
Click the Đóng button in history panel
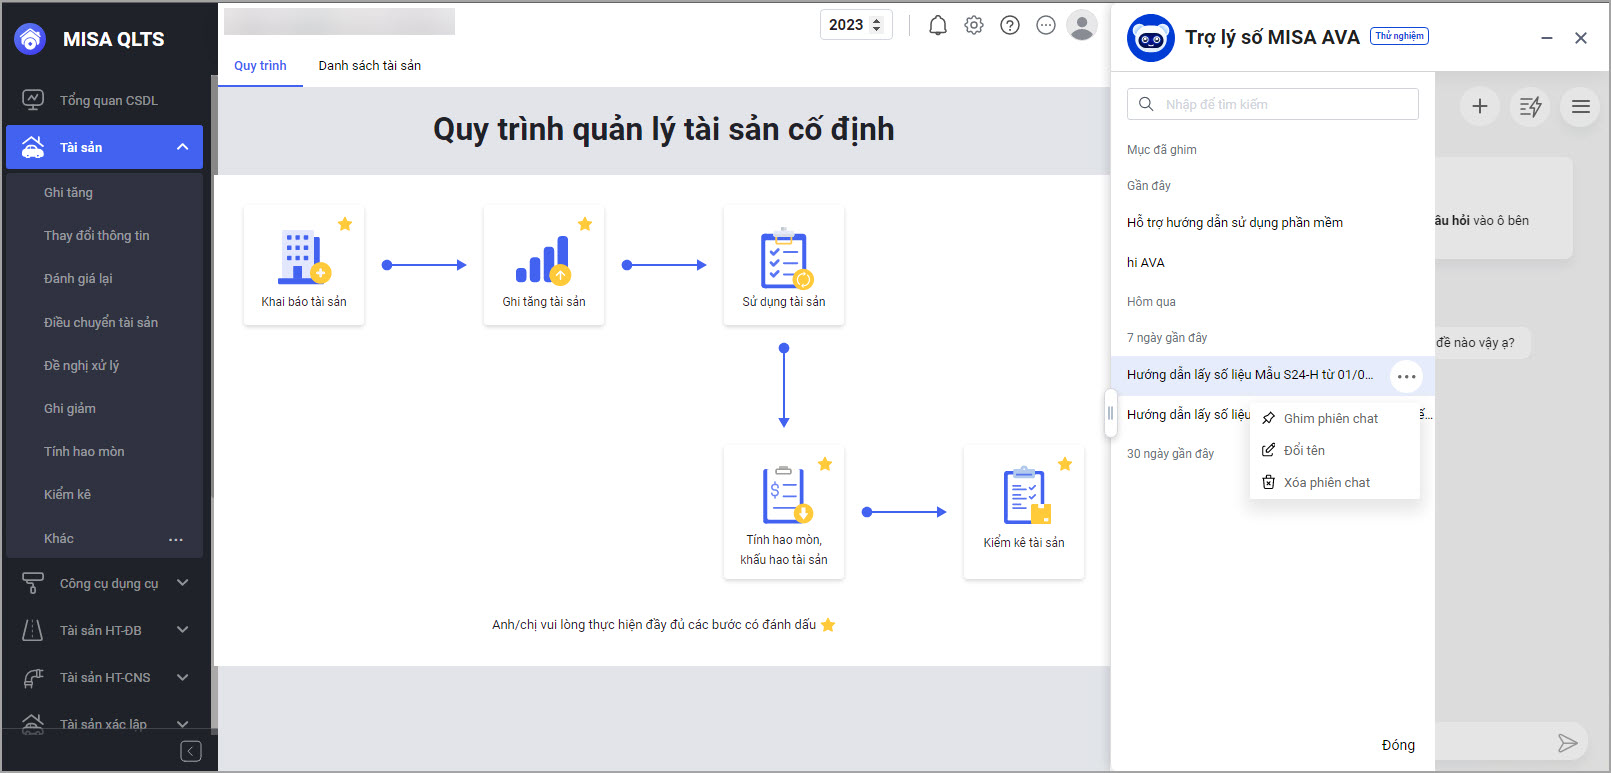(1398, 745)
